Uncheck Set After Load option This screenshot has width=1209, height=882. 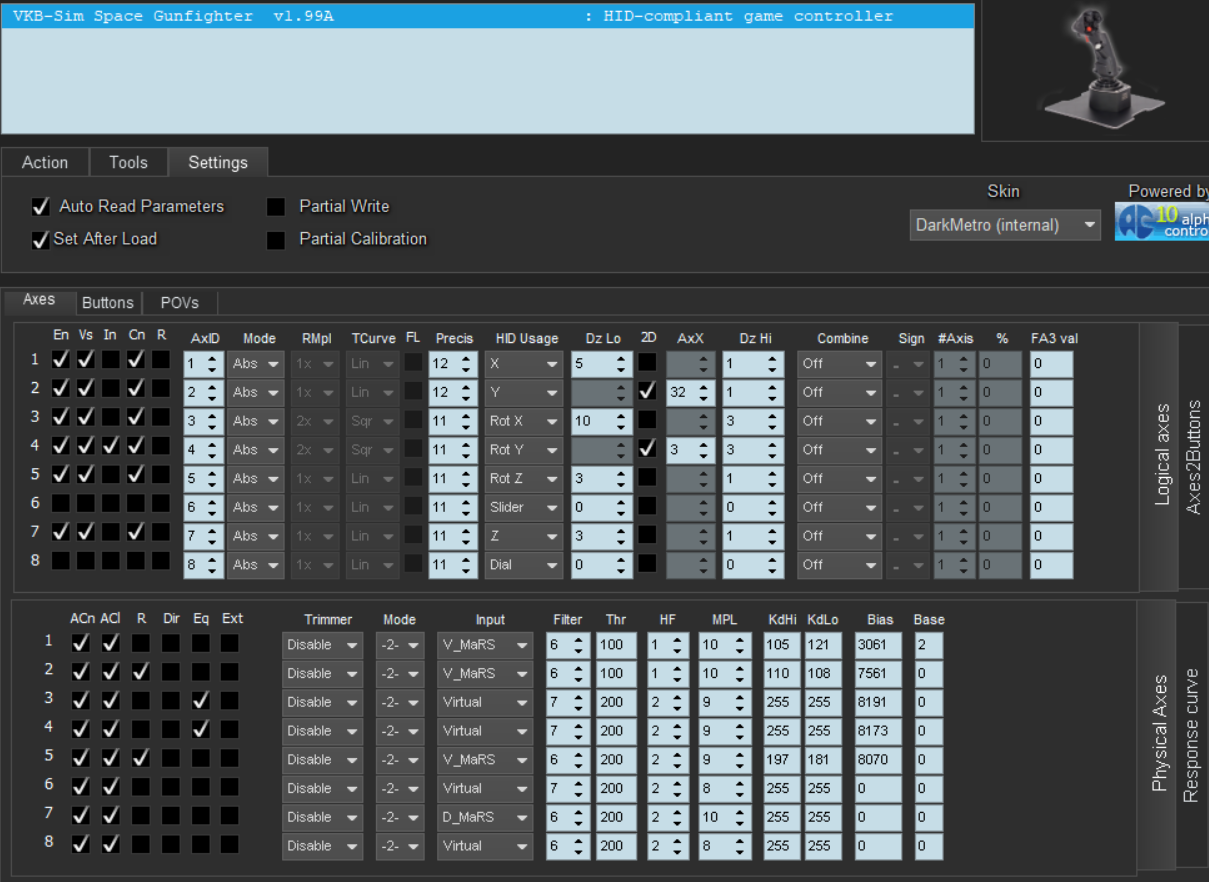(x=41, y=240)
